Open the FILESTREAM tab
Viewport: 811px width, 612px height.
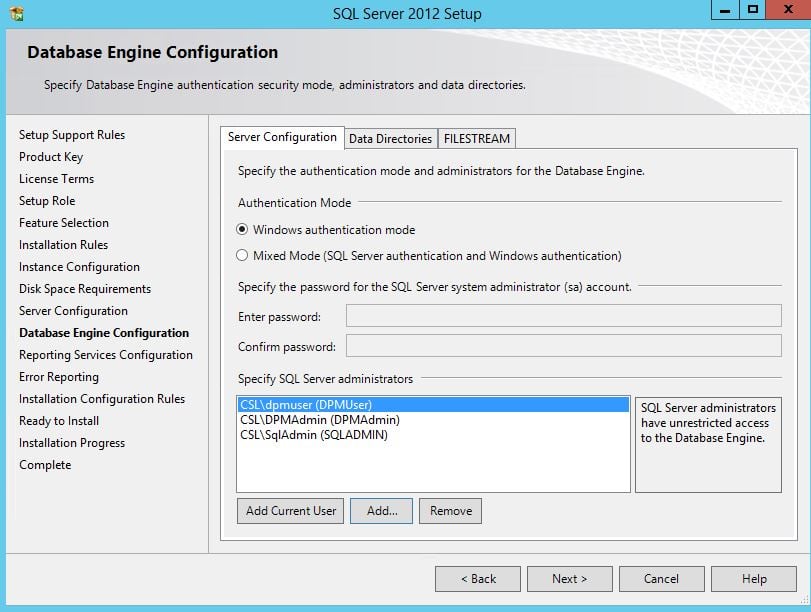[x=477, y=139]
